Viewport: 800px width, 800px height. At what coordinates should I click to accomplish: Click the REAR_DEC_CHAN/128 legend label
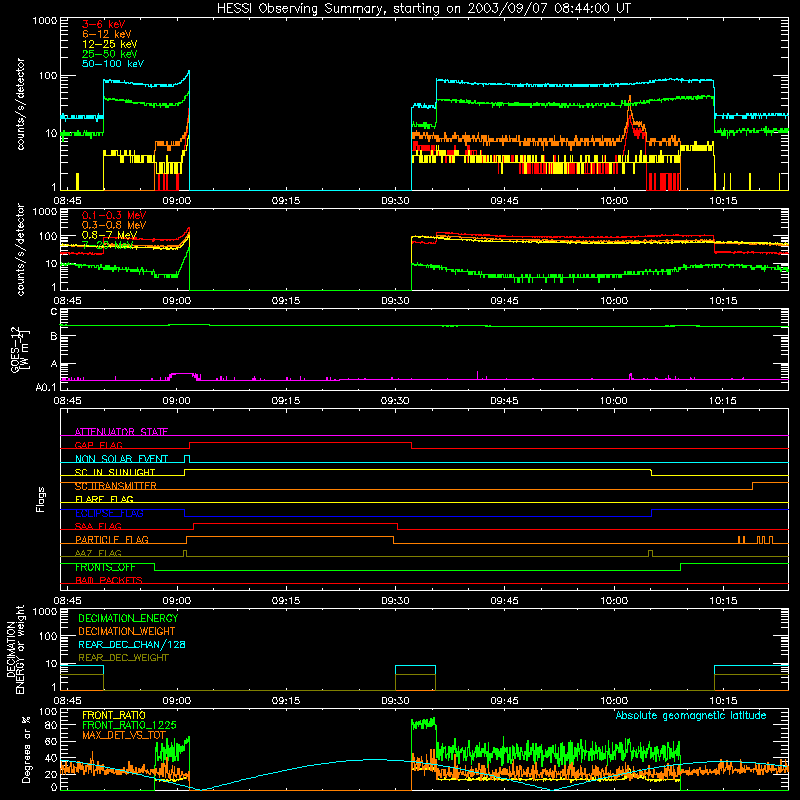click(132, 644)
